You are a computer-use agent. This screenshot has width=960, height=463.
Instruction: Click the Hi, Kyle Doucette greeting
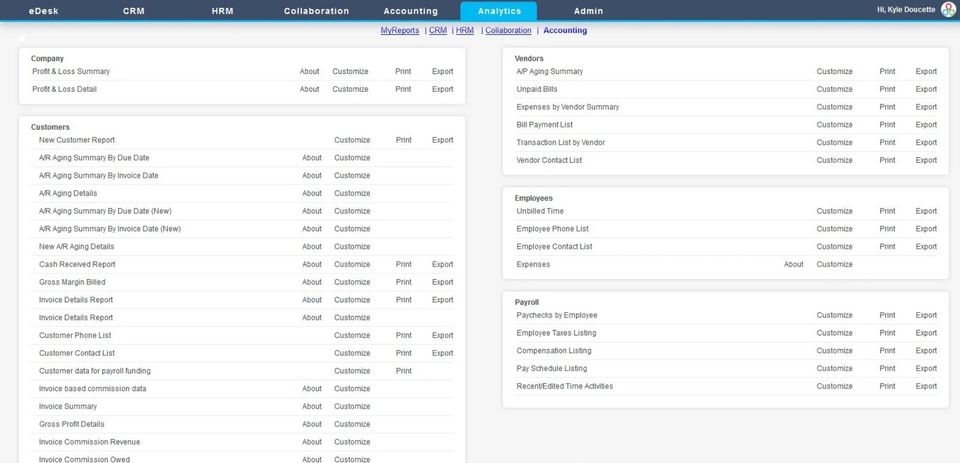point(906,10)
